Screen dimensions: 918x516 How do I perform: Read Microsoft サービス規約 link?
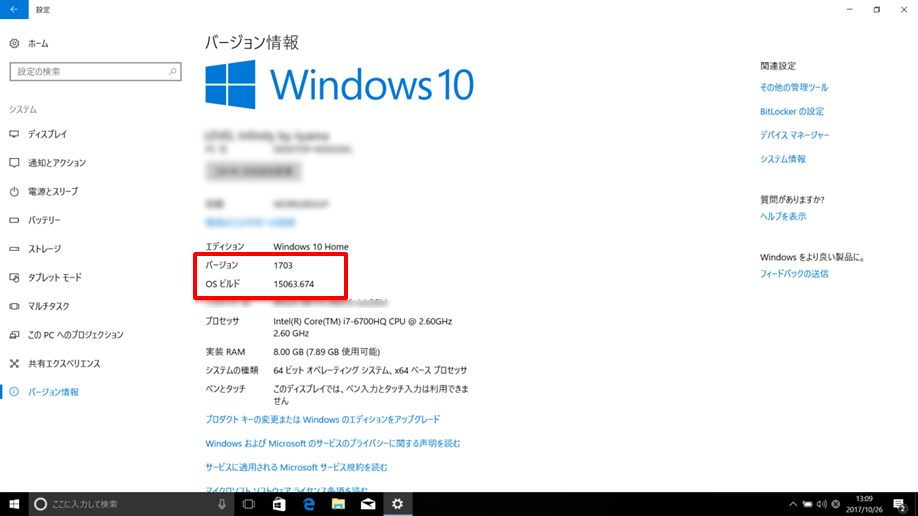point(296,467)
